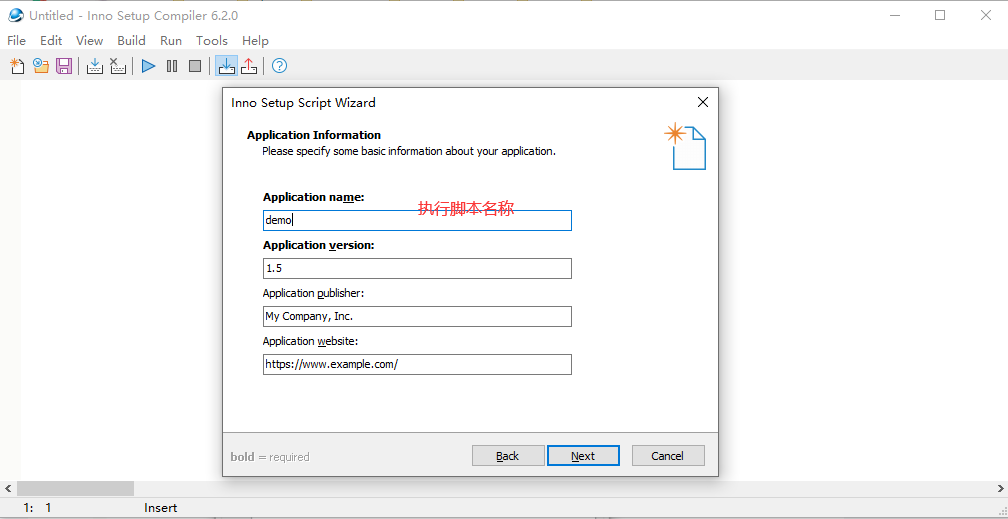Viewport: 1008px width, 519px height.
Task: Click the Back button in the wizard
Action: 508,456
